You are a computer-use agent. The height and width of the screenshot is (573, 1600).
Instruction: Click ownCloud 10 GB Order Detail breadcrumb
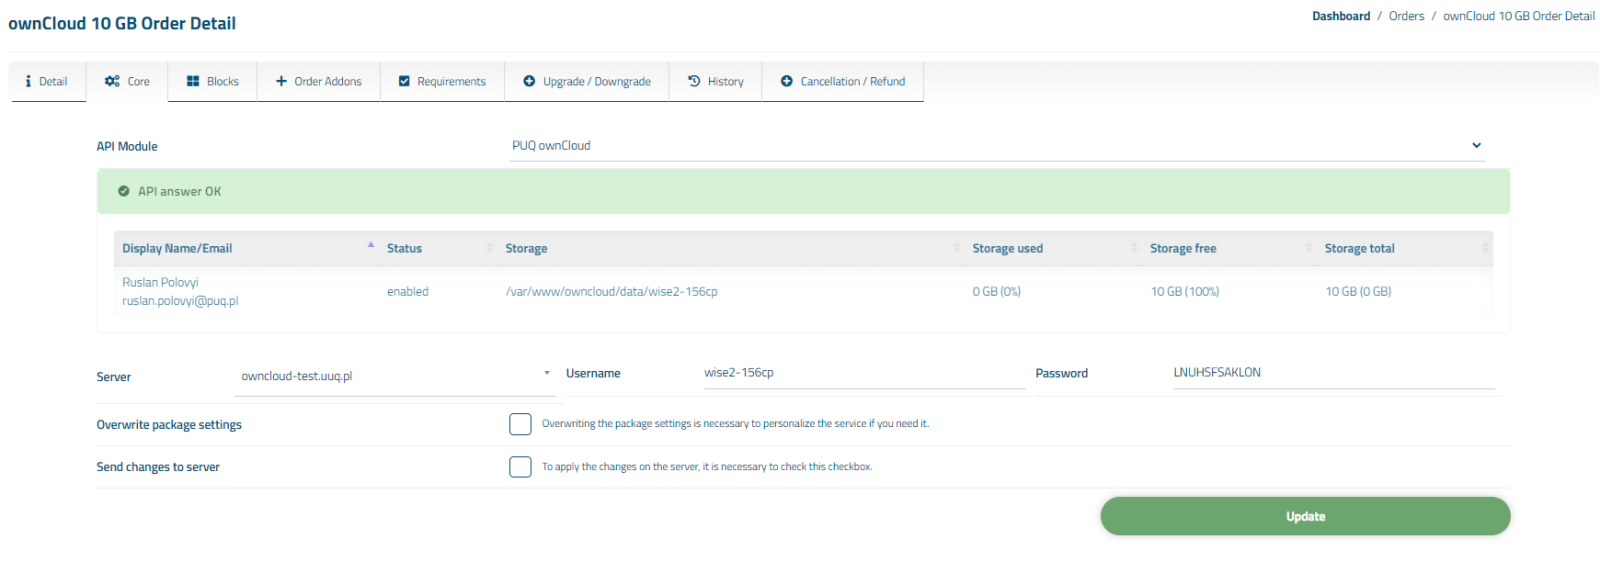pyautogui.click(x=1519, y=16)
